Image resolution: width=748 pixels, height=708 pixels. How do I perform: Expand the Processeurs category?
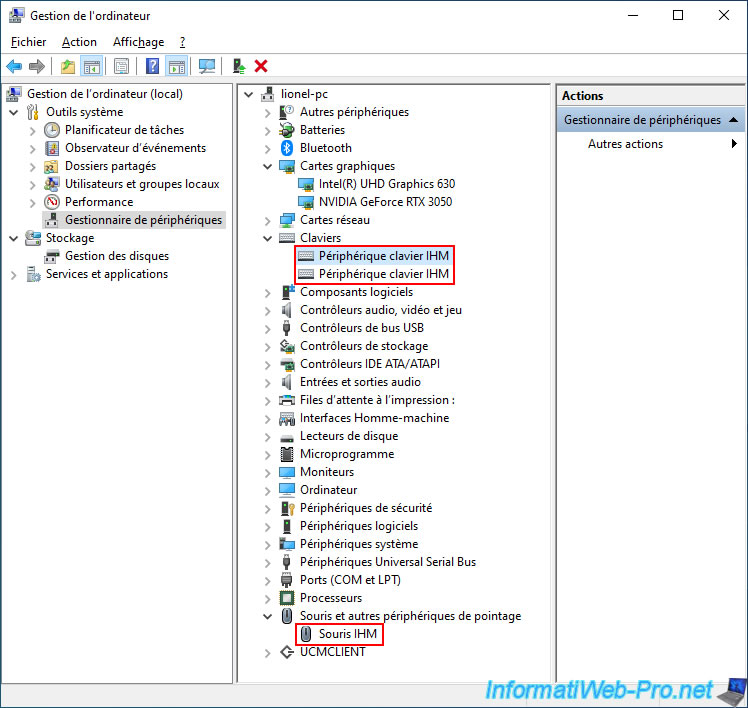point(267,598)
